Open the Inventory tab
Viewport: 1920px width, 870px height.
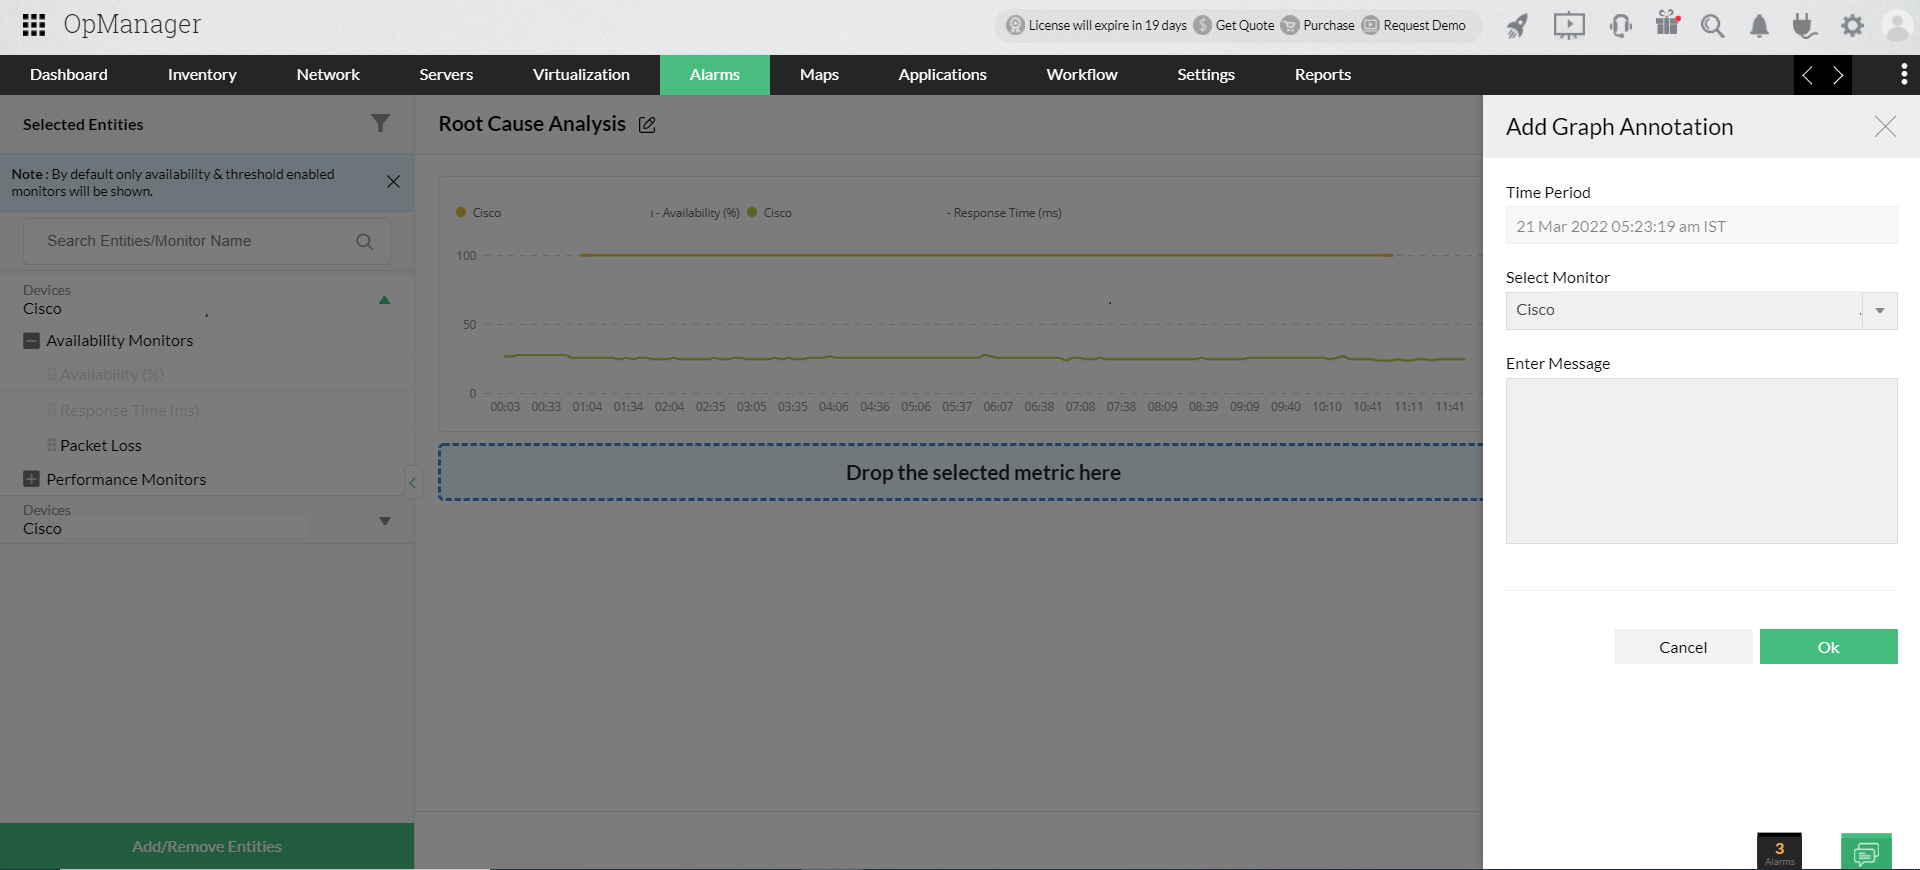tap(202, 75)
